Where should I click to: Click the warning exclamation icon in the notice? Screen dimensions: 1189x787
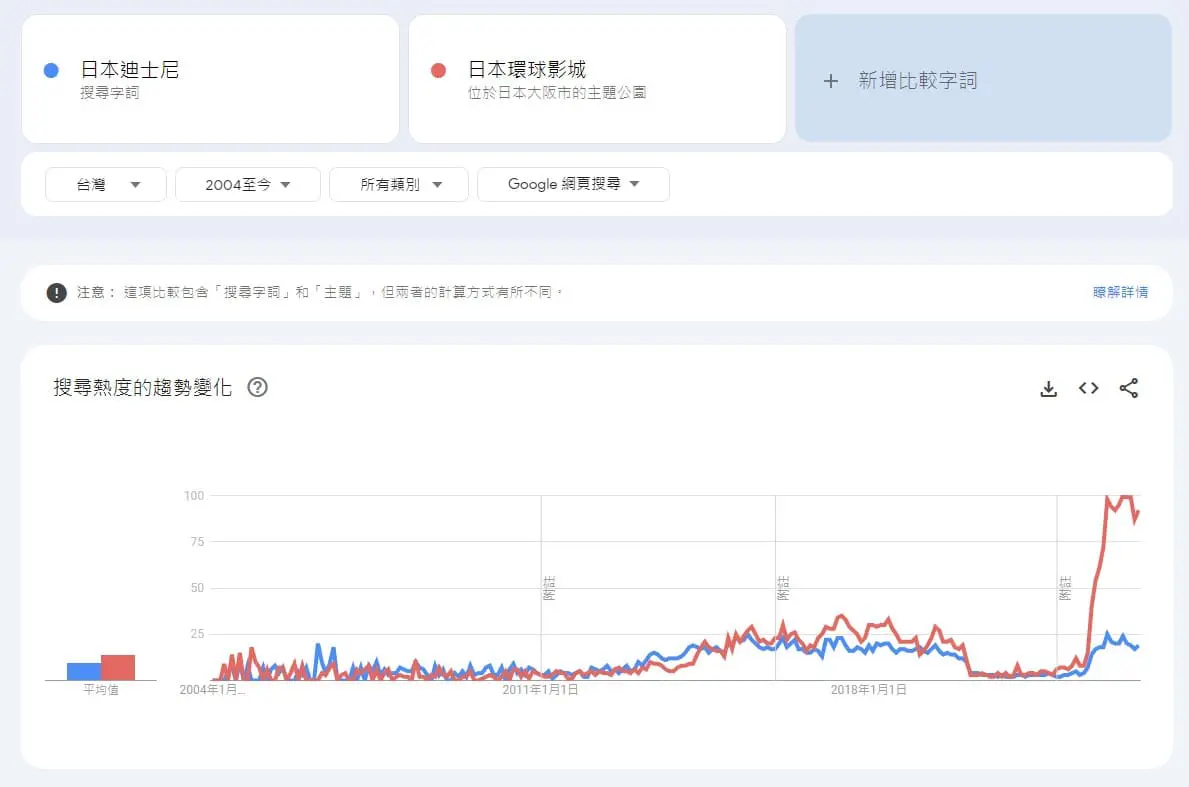coord(56,293)
